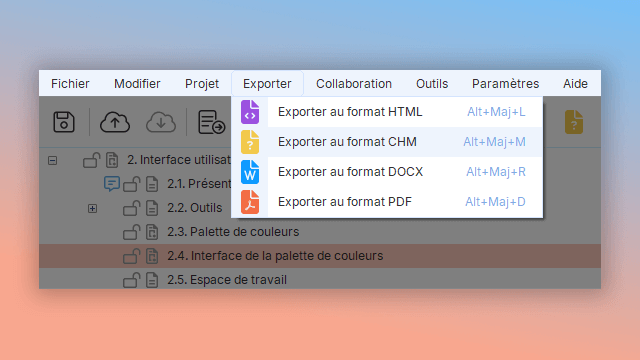Open the Paramètres menu
640x360 pixels.
click(505, 84)
